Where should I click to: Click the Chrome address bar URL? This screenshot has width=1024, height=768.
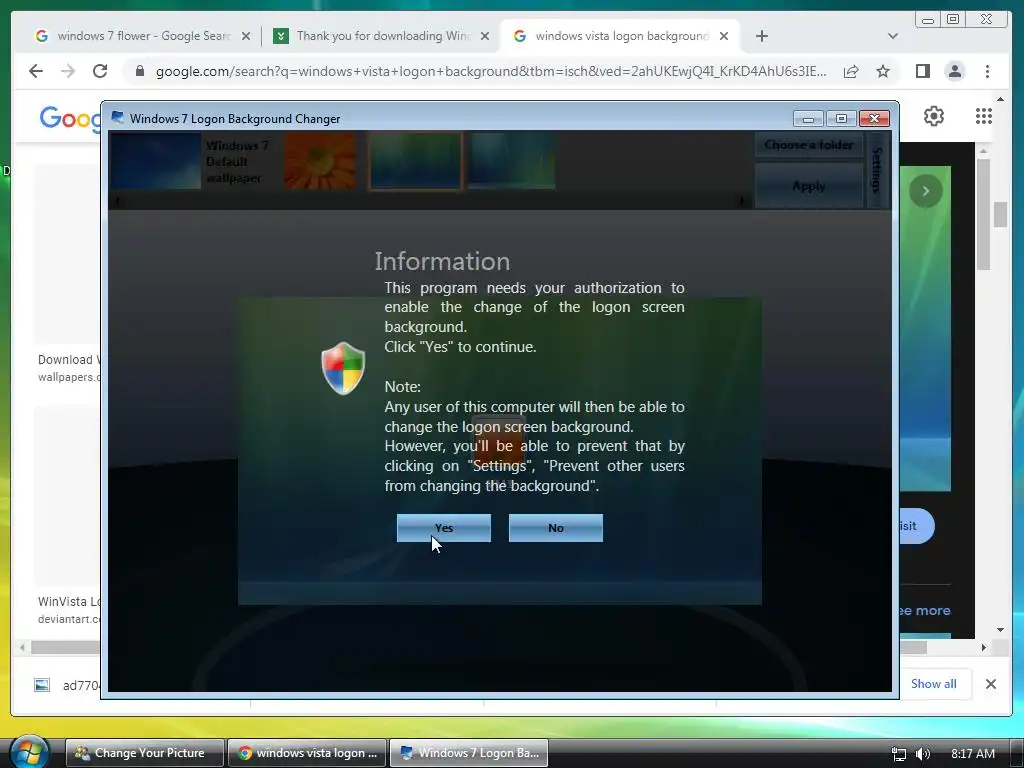tap(491, 71)
